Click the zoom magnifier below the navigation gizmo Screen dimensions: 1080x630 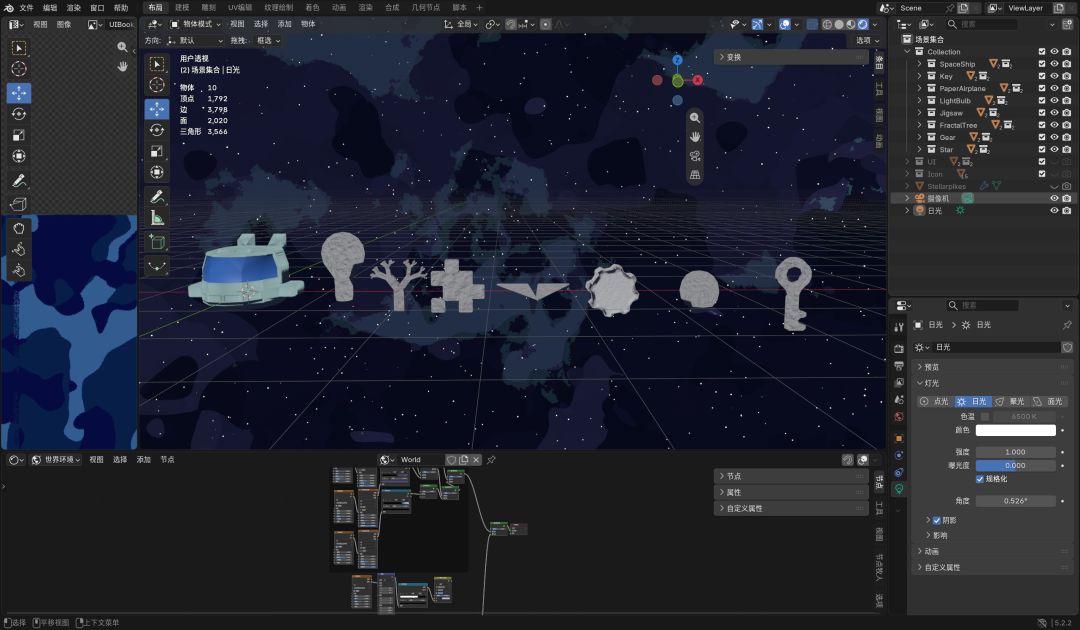[x=695, y=118]
